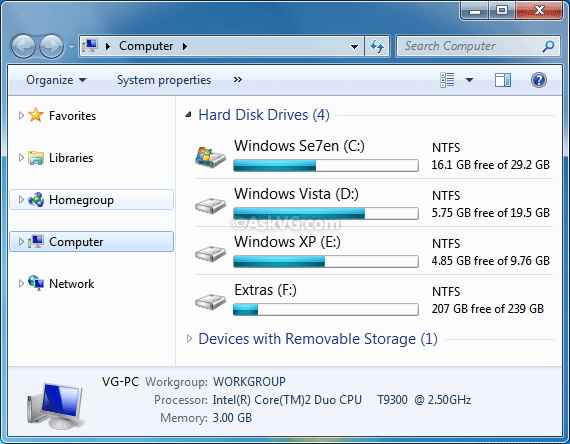Expand Devices with Removable Storage group
The image size is (570, 444).
tap(189, 339)
